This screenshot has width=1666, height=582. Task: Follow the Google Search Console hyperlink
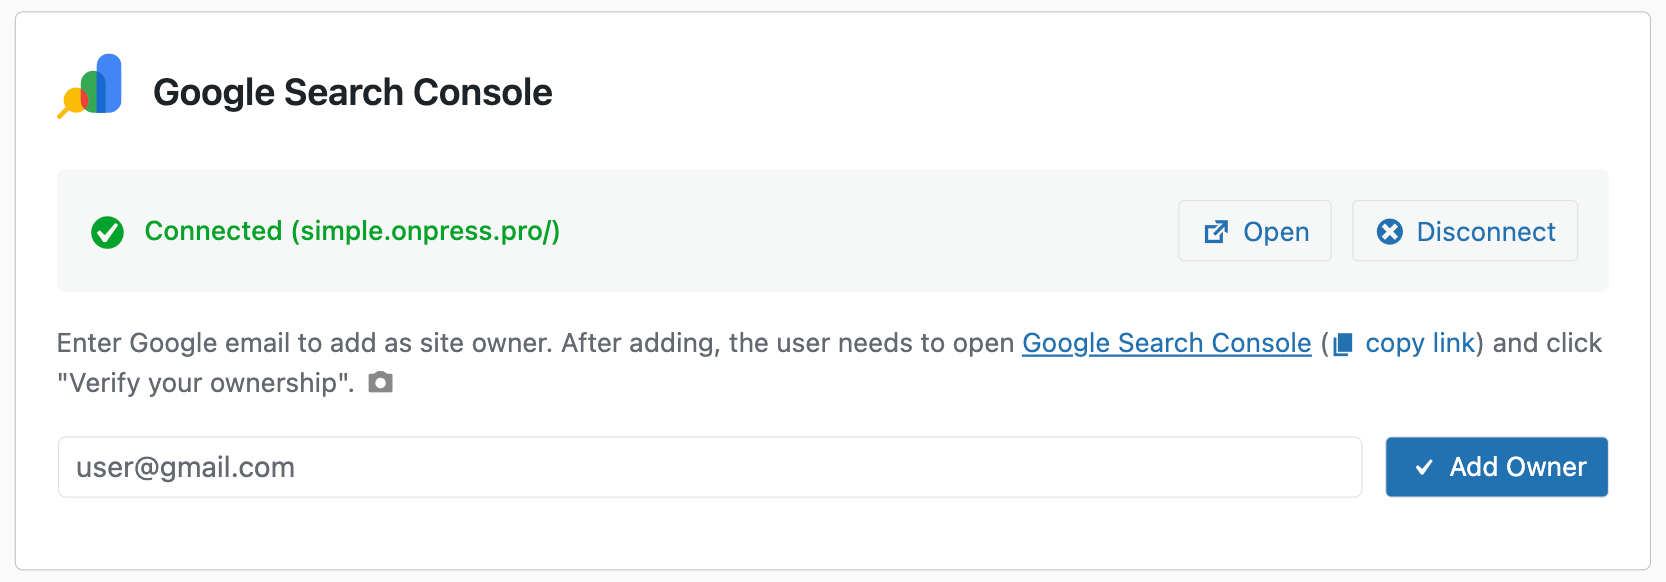pyautogui.click(x=1166, y=343)
